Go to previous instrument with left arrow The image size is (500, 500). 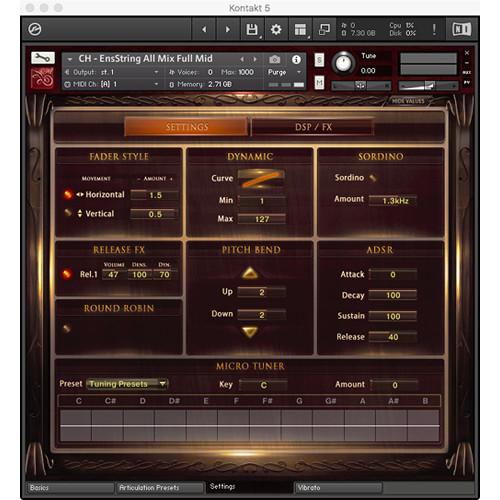204,30
